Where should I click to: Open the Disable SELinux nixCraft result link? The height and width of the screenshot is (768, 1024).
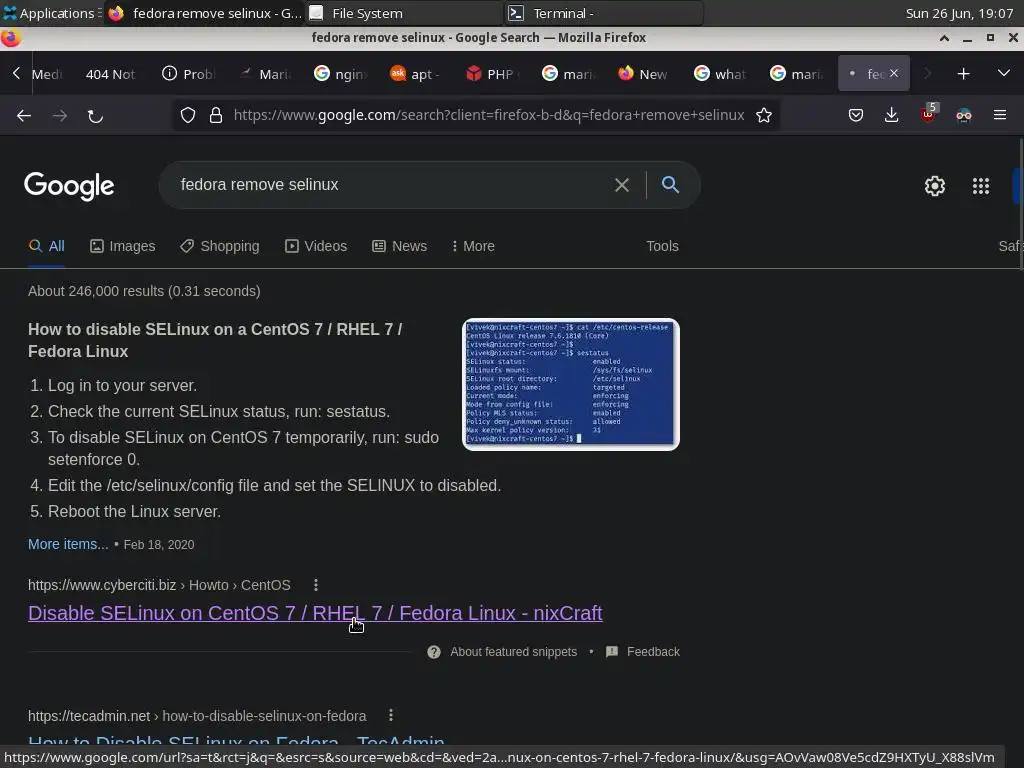(x=315, y=613)
